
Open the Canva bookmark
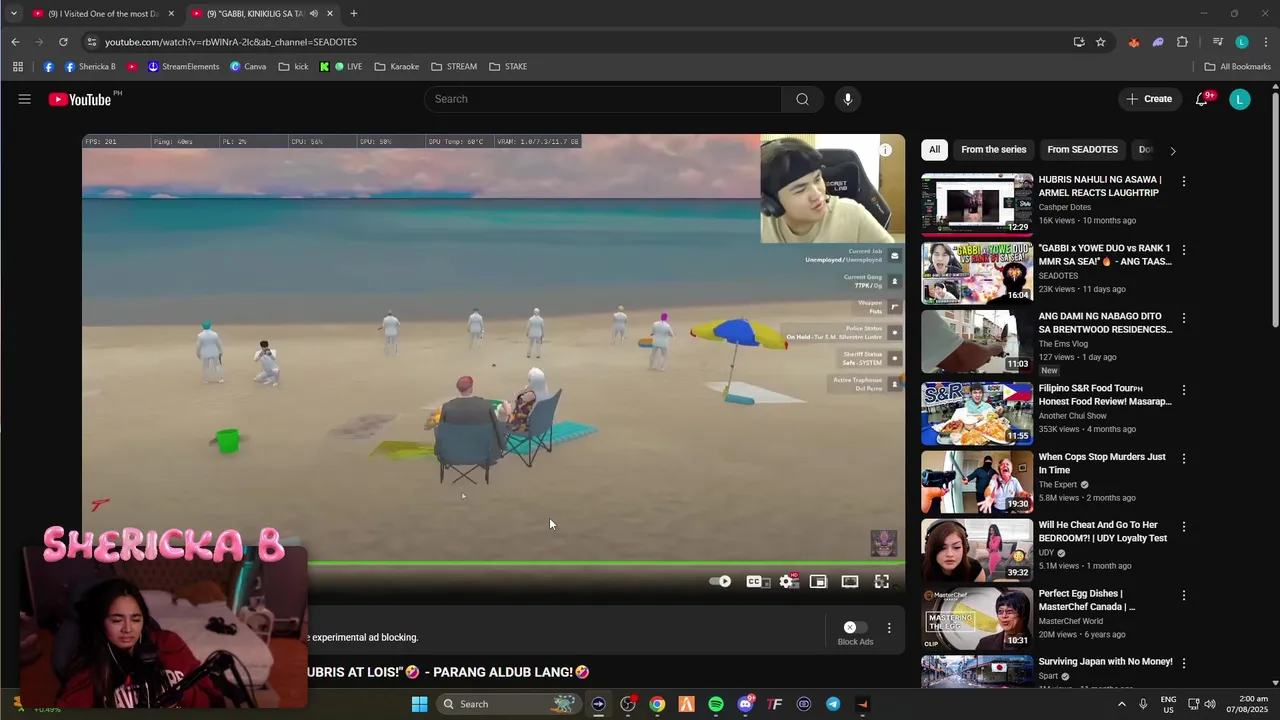[x=248, y=67]
